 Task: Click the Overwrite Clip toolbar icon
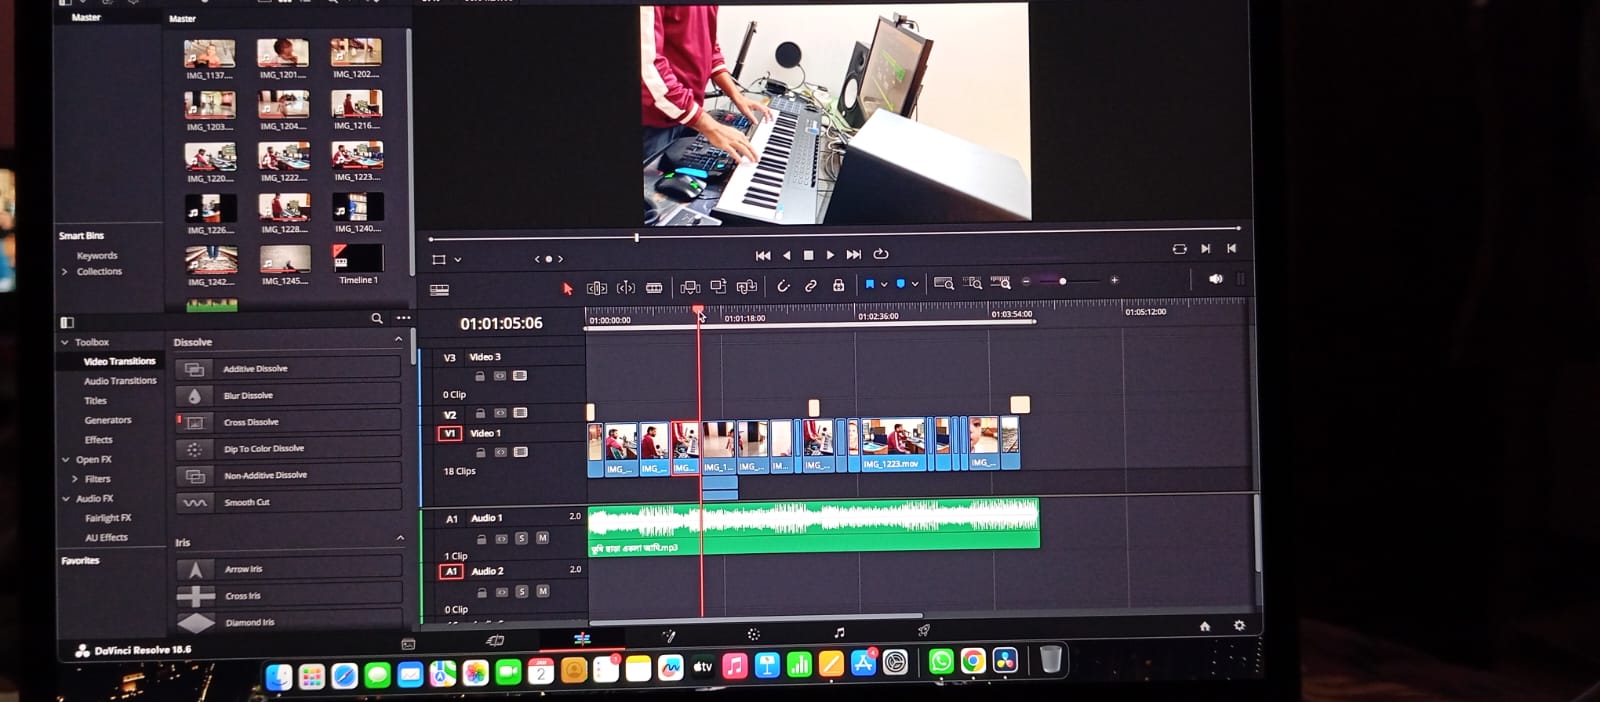tap(718, 287)
